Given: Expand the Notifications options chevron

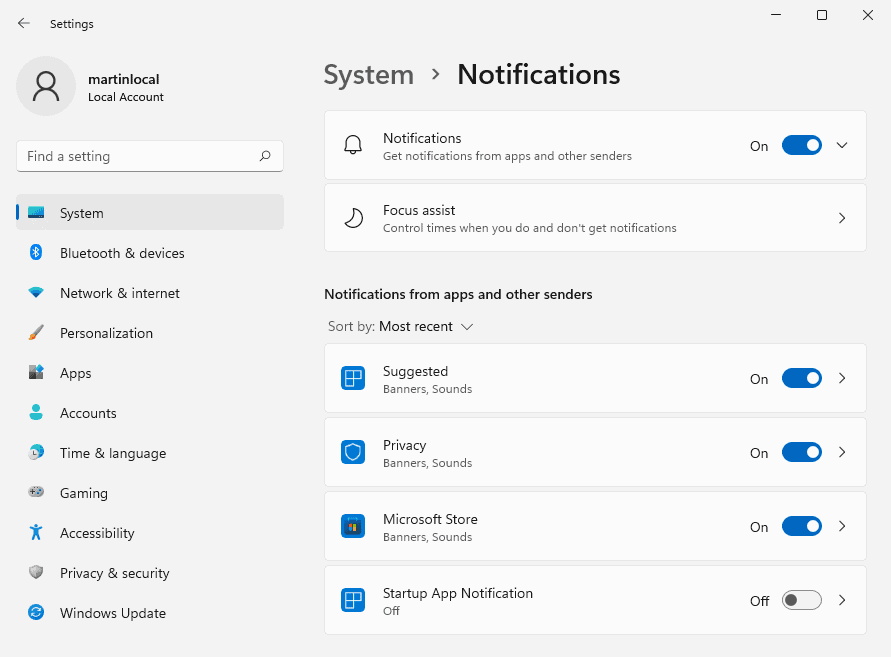Looking at the screenshot, I should click(x=842, y=145).
